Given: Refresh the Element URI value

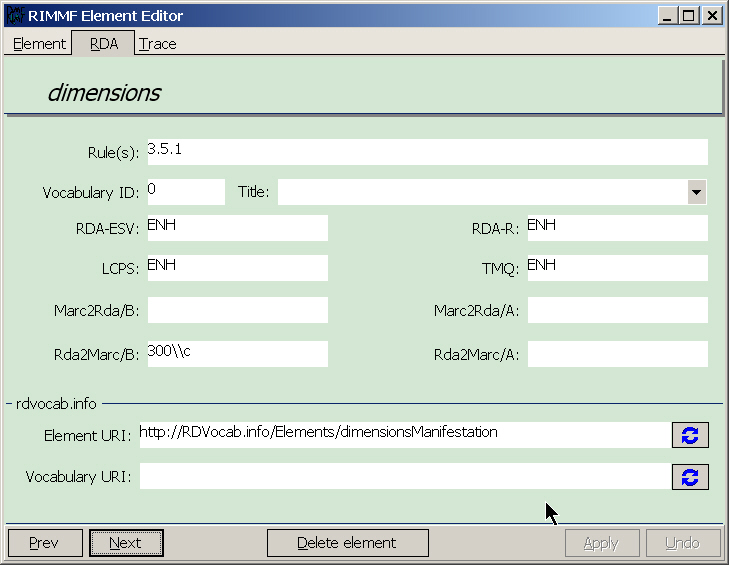Looking at the screenshot, I should (690, 435).
